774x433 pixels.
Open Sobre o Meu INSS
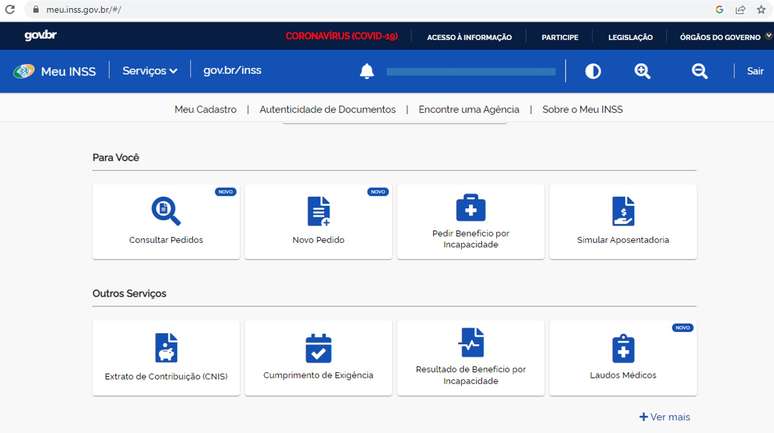[x=582, y=110]
